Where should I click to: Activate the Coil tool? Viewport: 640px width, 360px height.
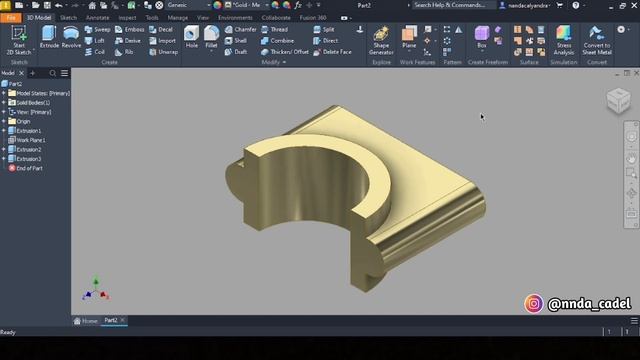[x=95, y=52]
